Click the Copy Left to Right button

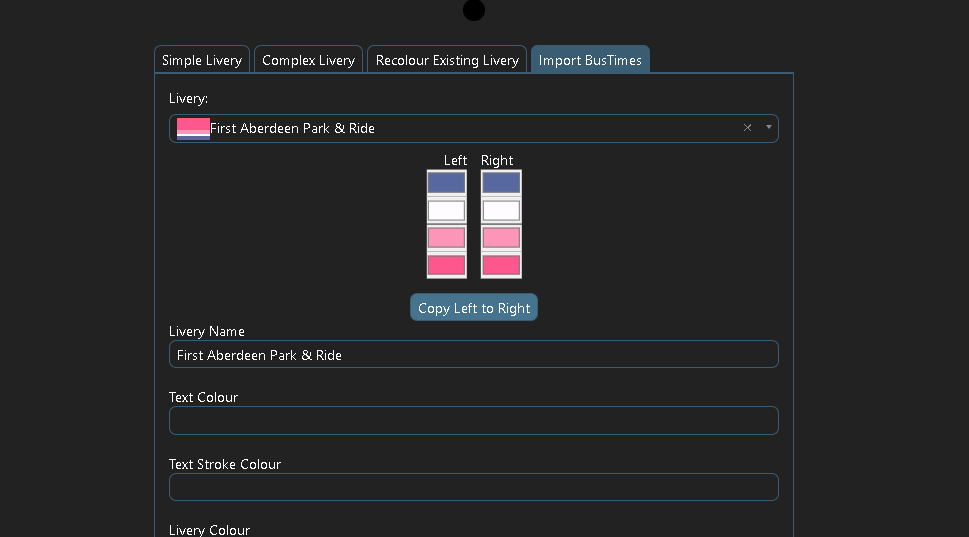pos(474,308)
